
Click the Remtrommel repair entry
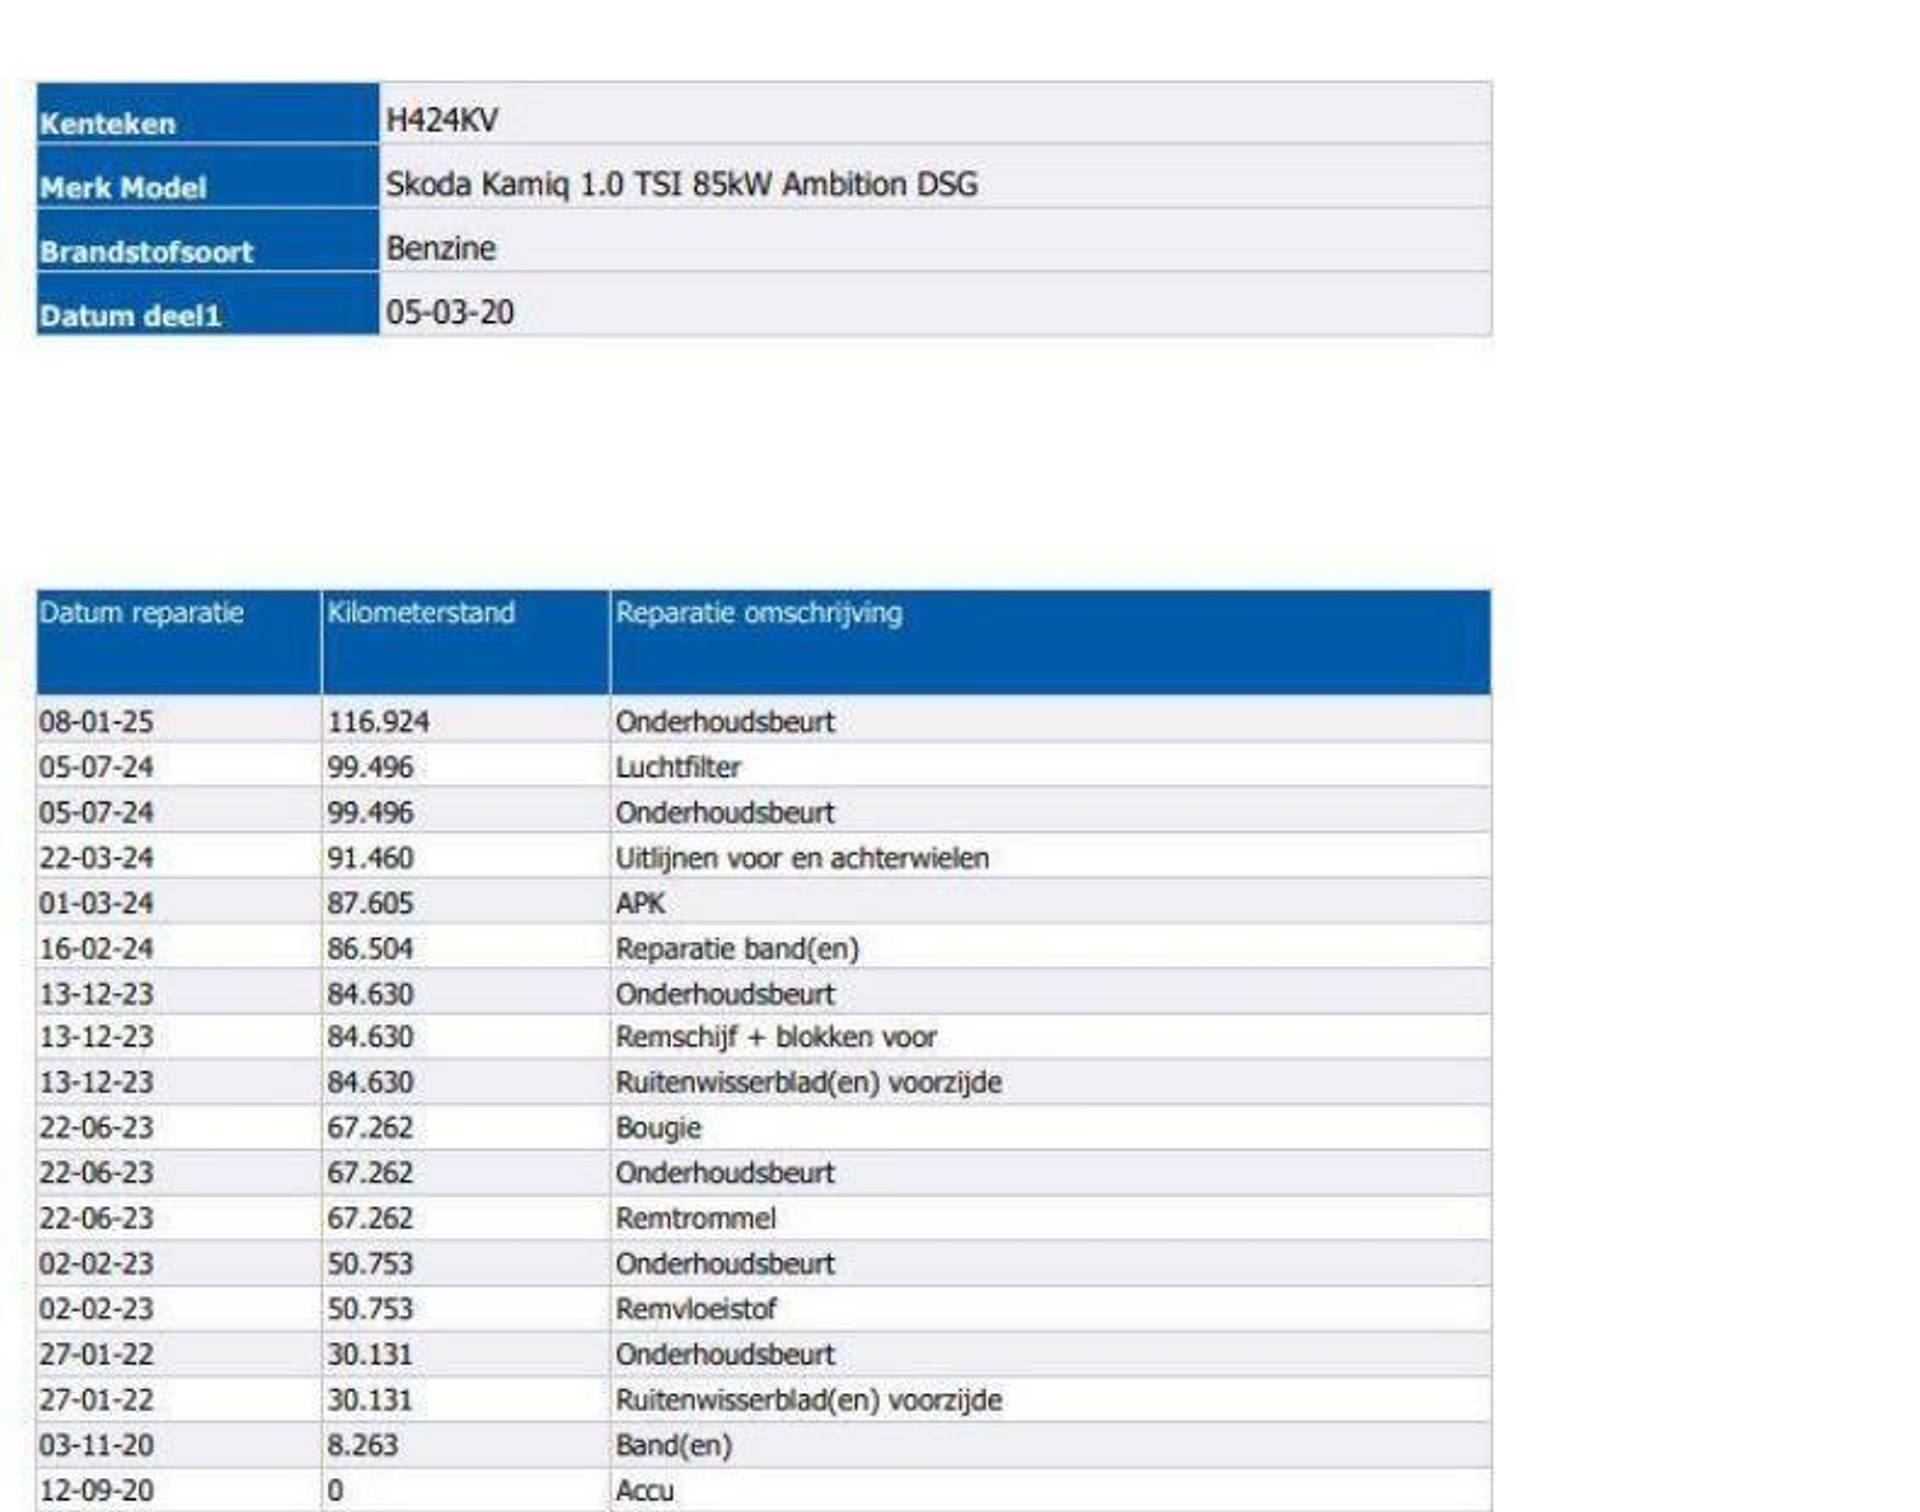pyautogui.click(x=695, y=1219)
